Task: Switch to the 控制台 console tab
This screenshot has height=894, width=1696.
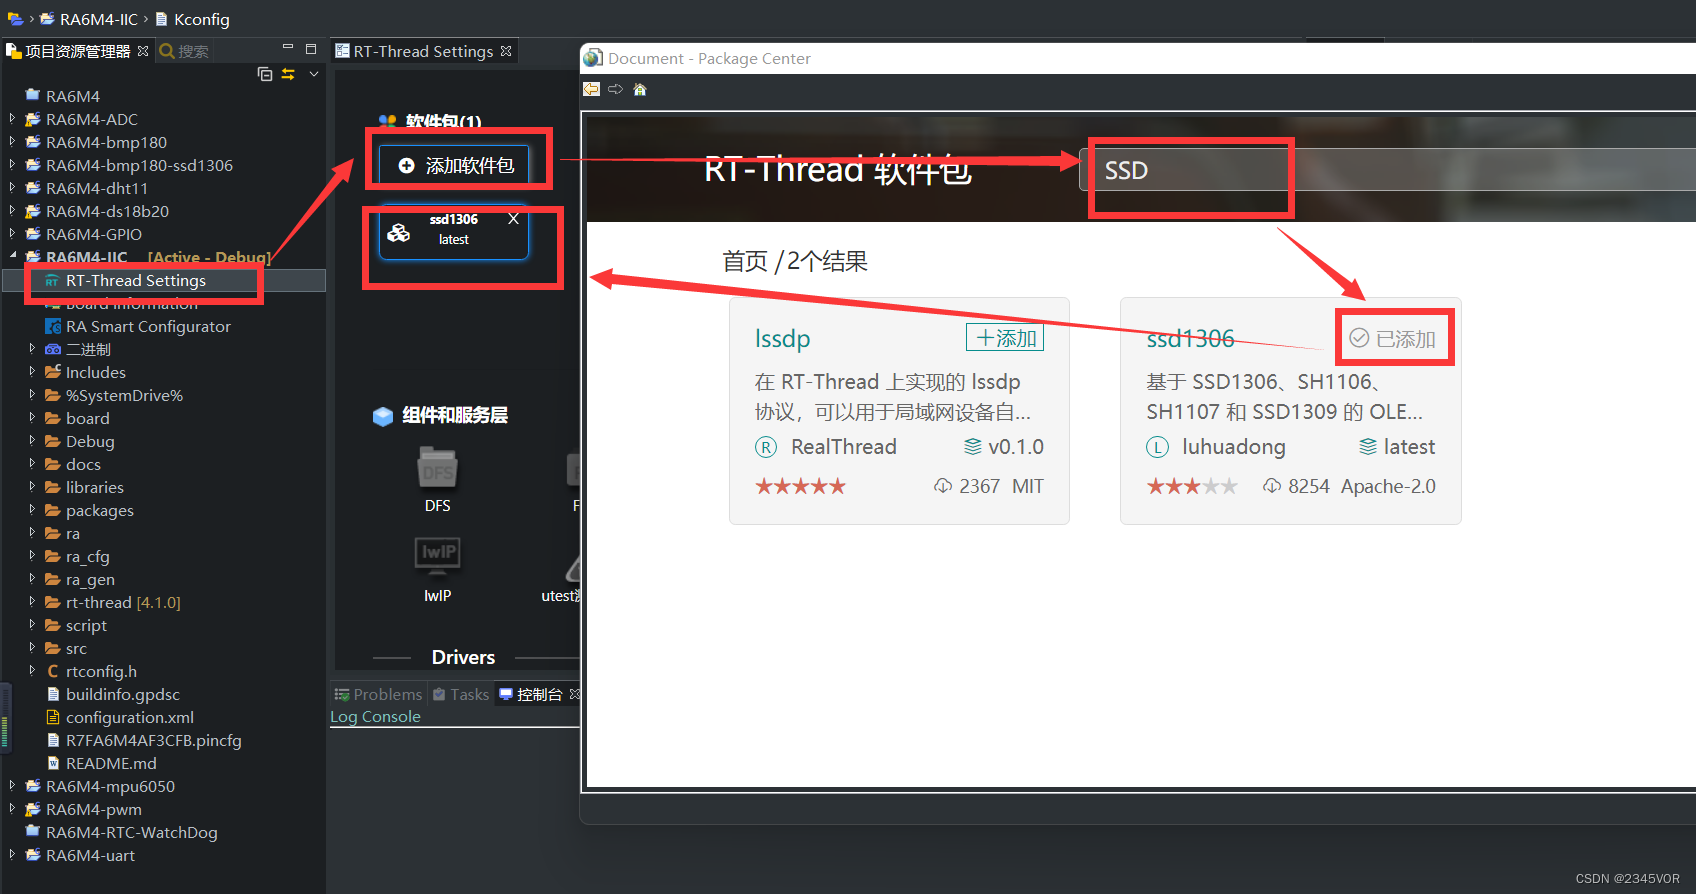Action: 539,694
